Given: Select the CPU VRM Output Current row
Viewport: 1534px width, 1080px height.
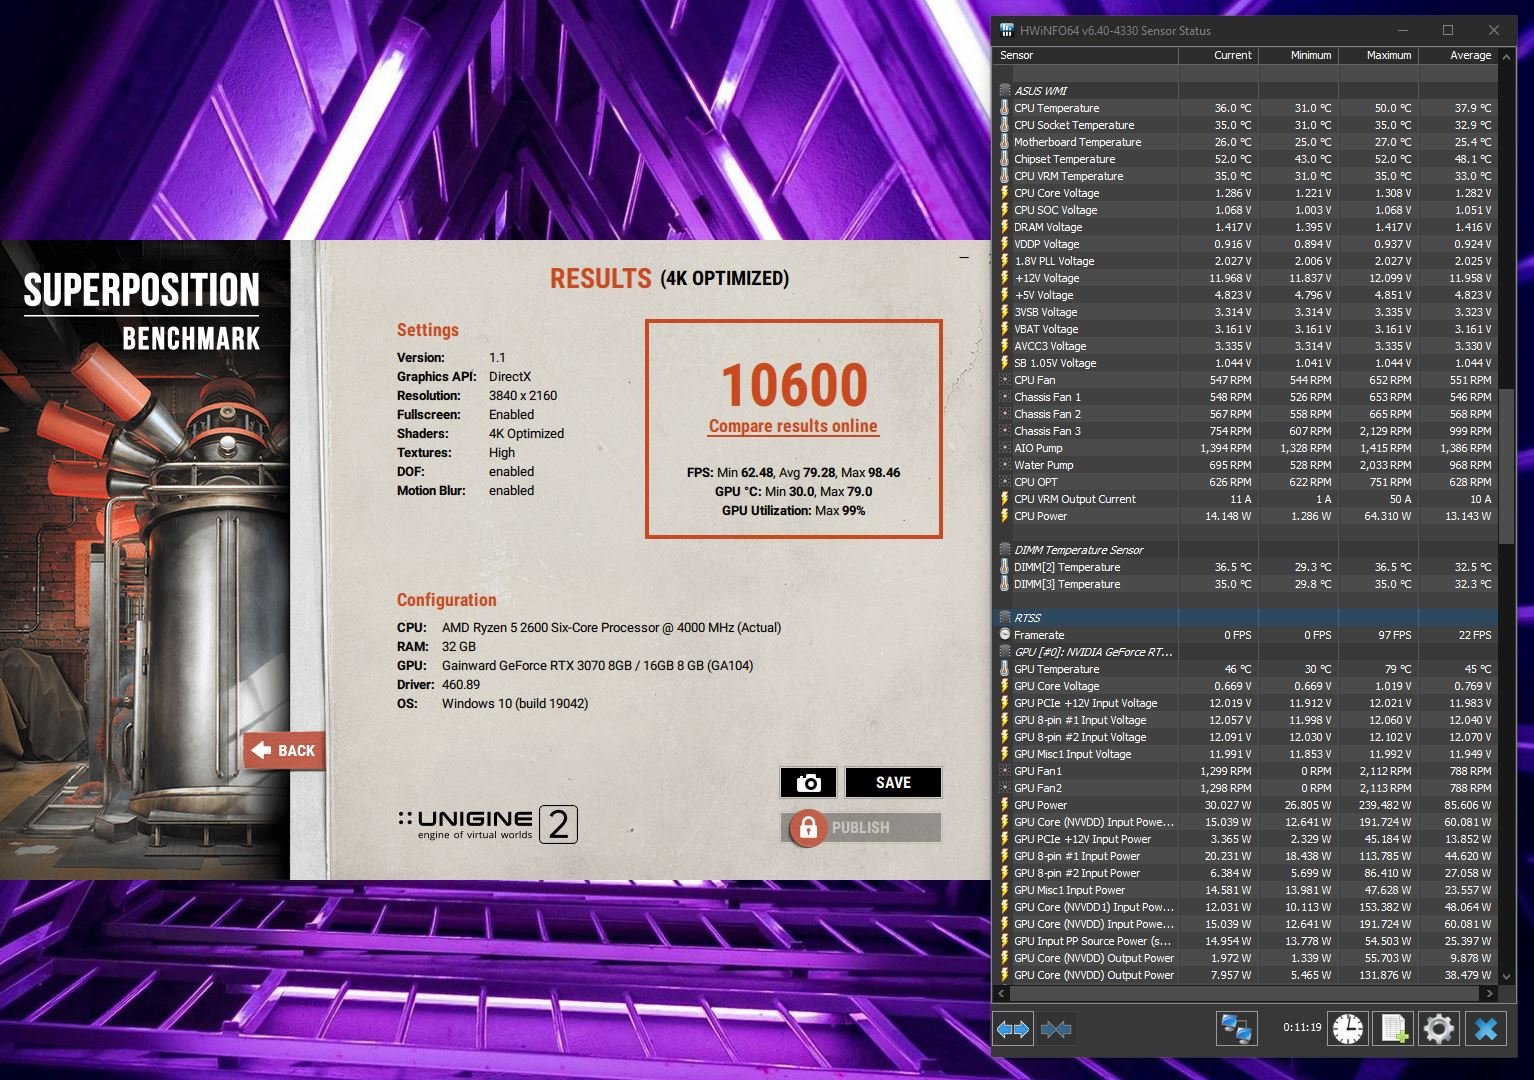Looking at the screenshot, I should click(1246, 499).
